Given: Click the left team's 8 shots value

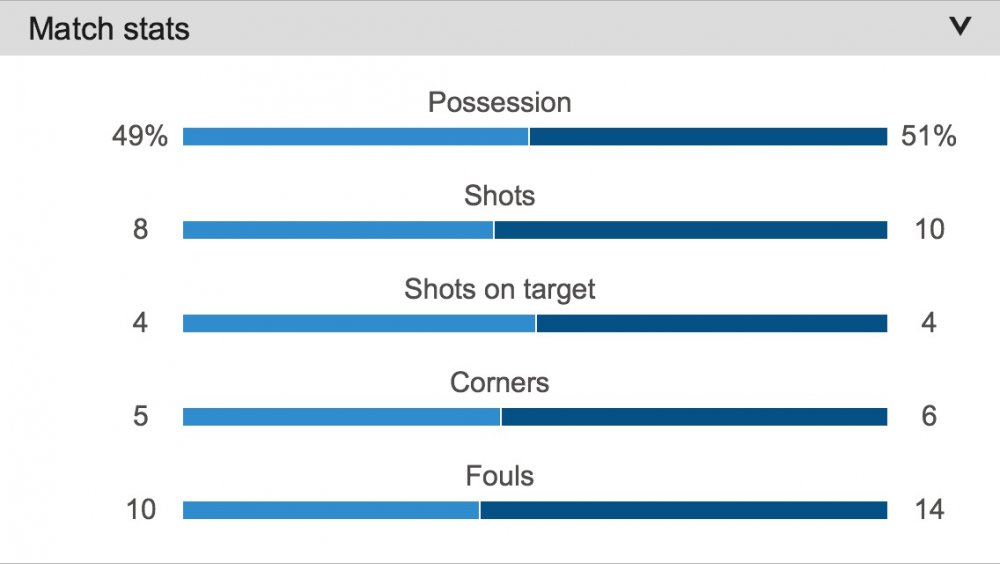Looking at the screenshot, I should (140, 230).
